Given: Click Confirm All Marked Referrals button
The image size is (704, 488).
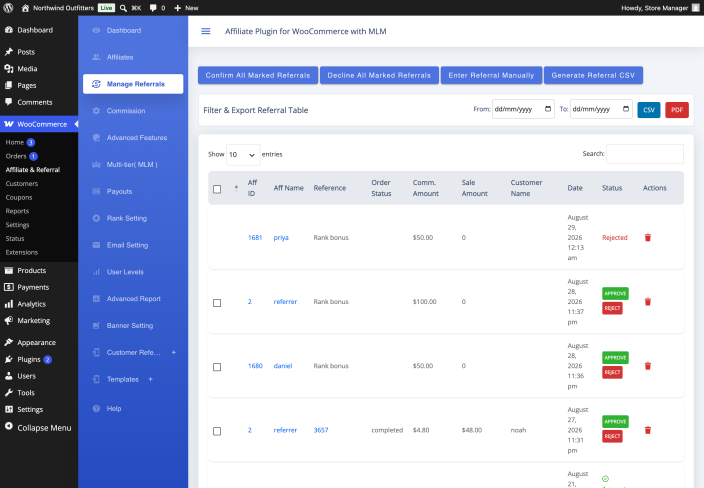Looking at the screenshot, I should pyautogui.click(x=258, y=75).
